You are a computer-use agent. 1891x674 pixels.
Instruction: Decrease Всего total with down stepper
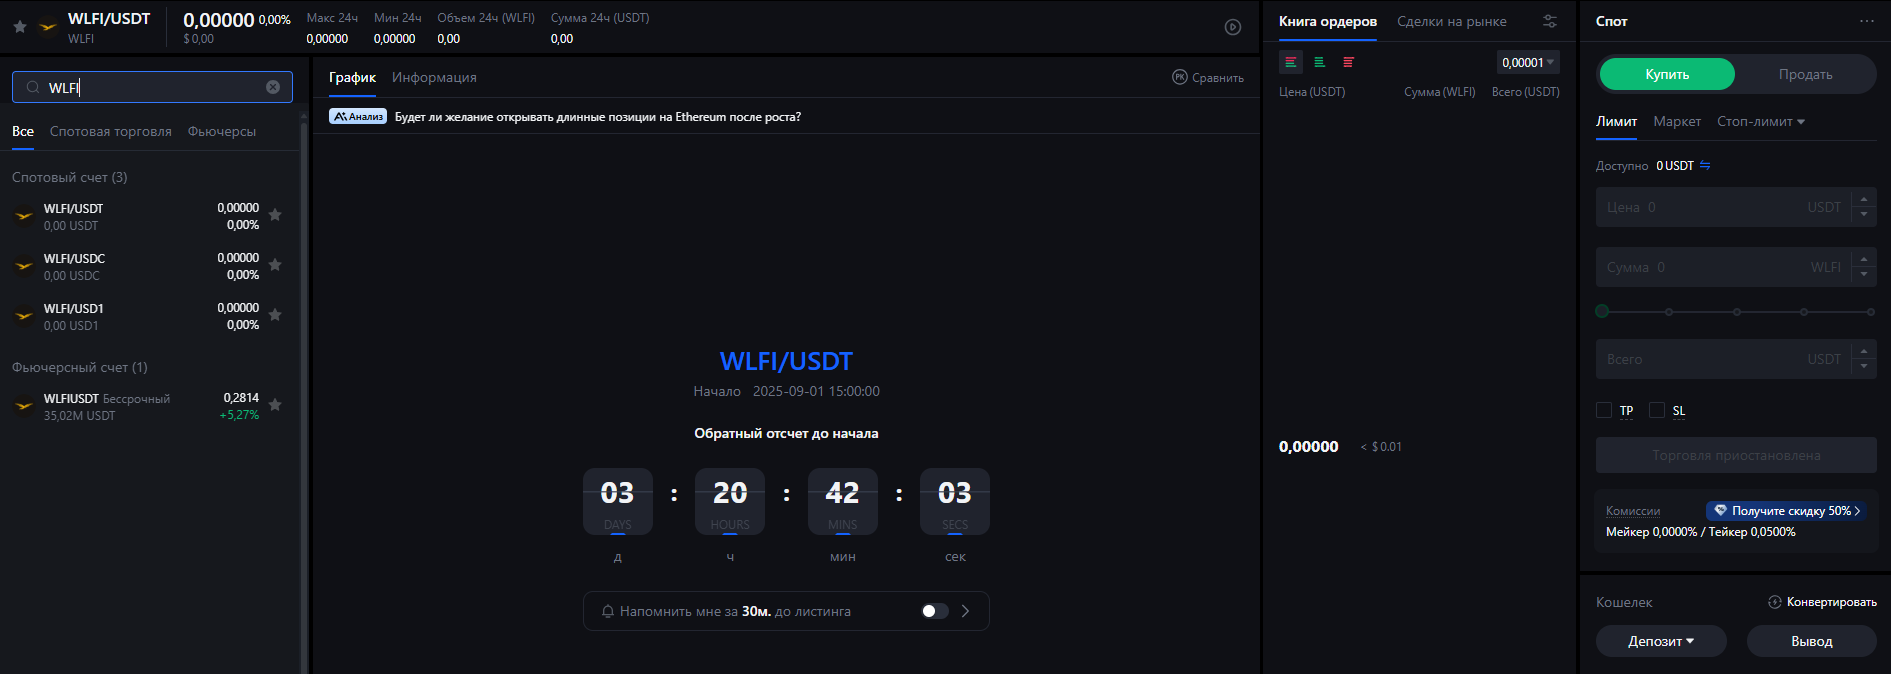1864,367
